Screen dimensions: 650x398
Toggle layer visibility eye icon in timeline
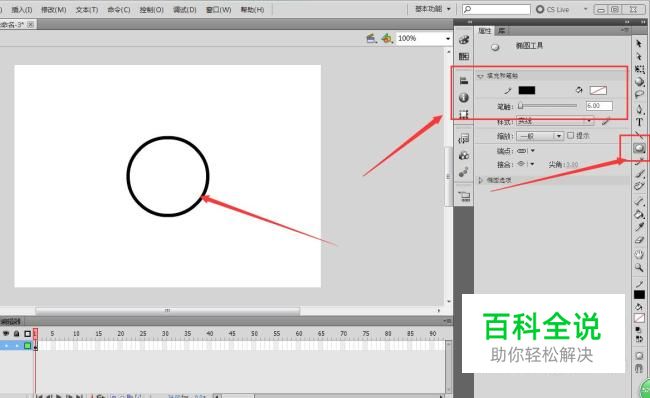pos(6,333)
